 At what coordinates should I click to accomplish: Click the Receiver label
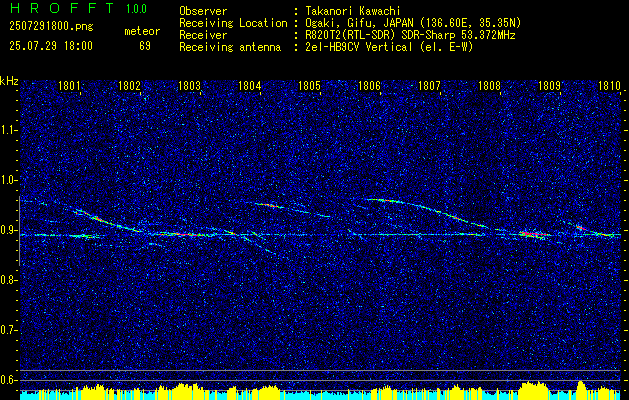pyautogui.click(x=203, y=35)
